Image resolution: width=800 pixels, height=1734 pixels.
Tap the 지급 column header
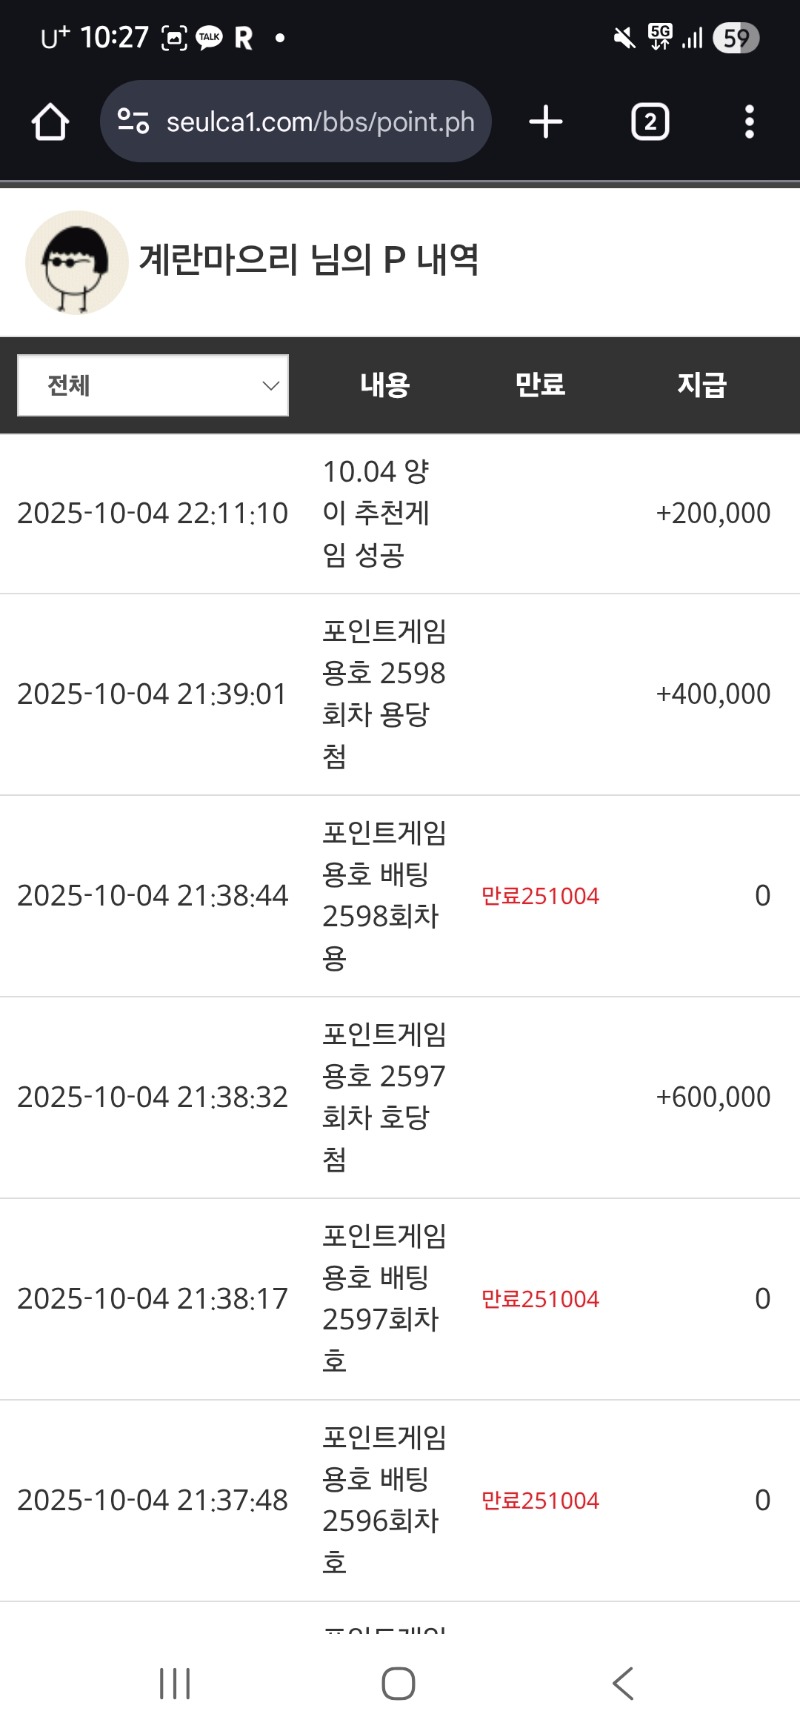701,385
